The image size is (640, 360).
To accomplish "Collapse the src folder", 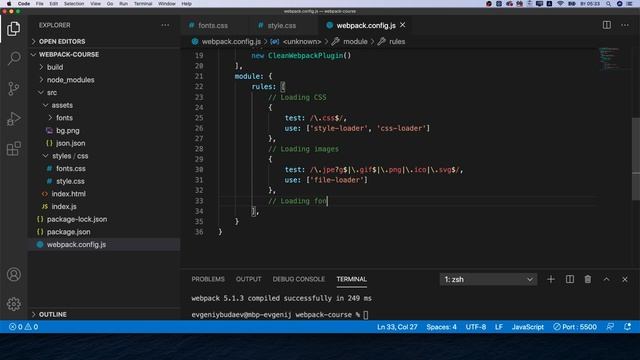I will [51, 93].
